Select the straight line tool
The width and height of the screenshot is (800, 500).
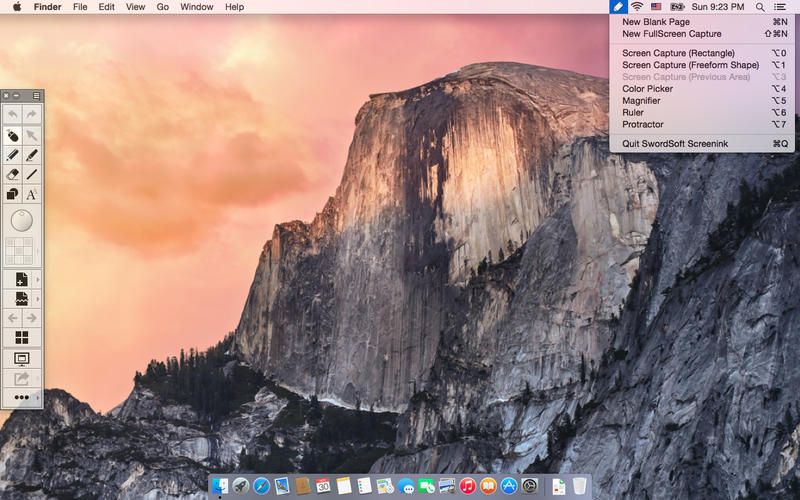point(32,174)
